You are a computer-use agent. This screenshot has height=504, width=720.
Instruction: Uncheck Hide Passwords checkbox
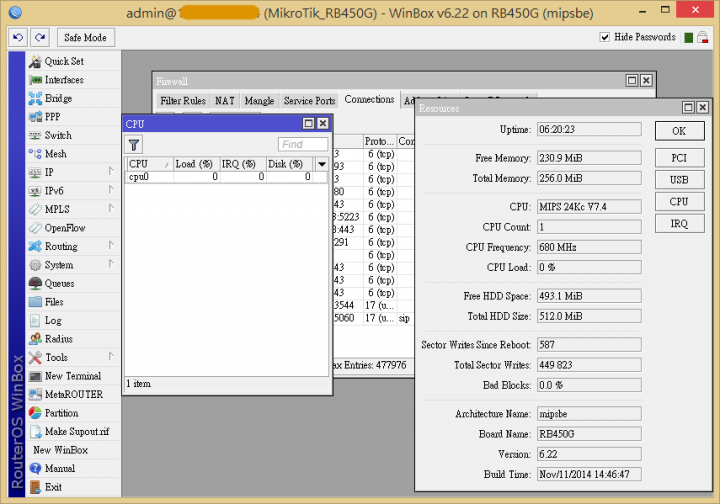tap(605, 37)
